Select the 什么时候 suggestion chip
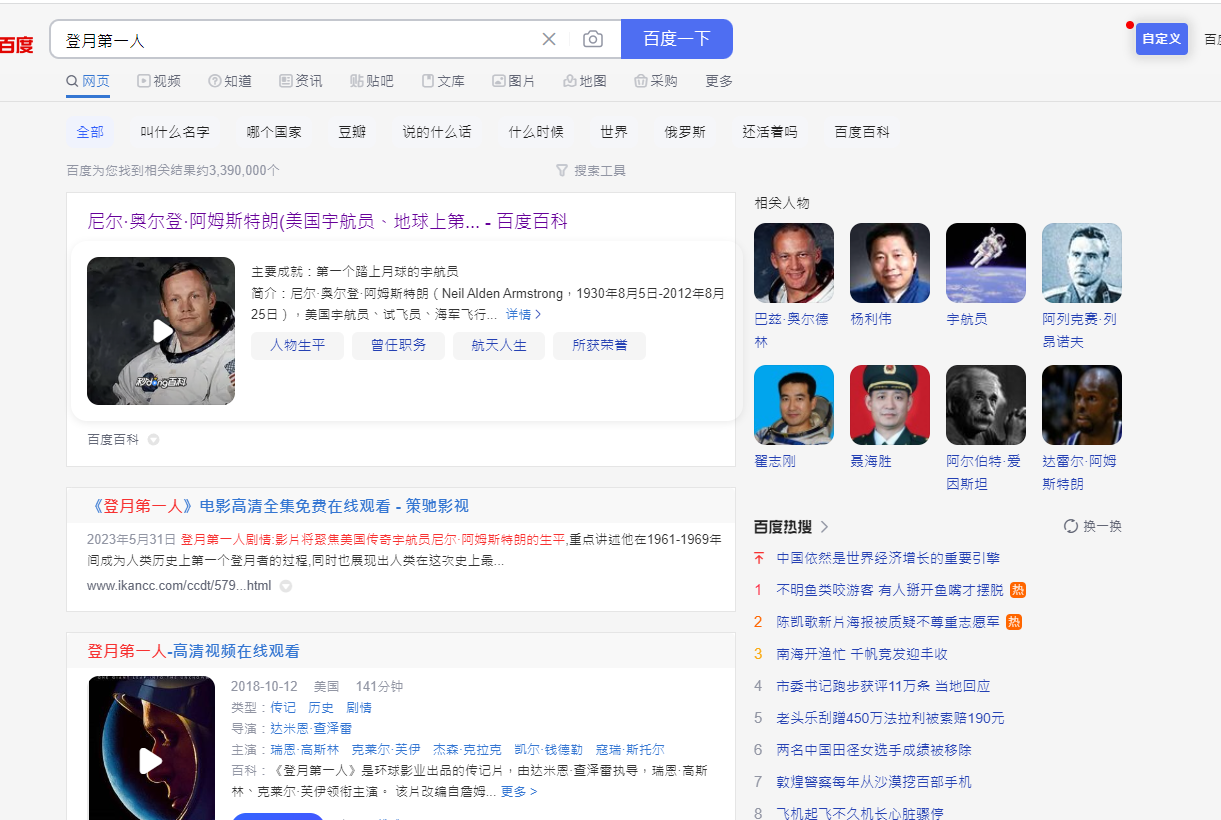The image size is (1221, 820). [x=536, y=132]
